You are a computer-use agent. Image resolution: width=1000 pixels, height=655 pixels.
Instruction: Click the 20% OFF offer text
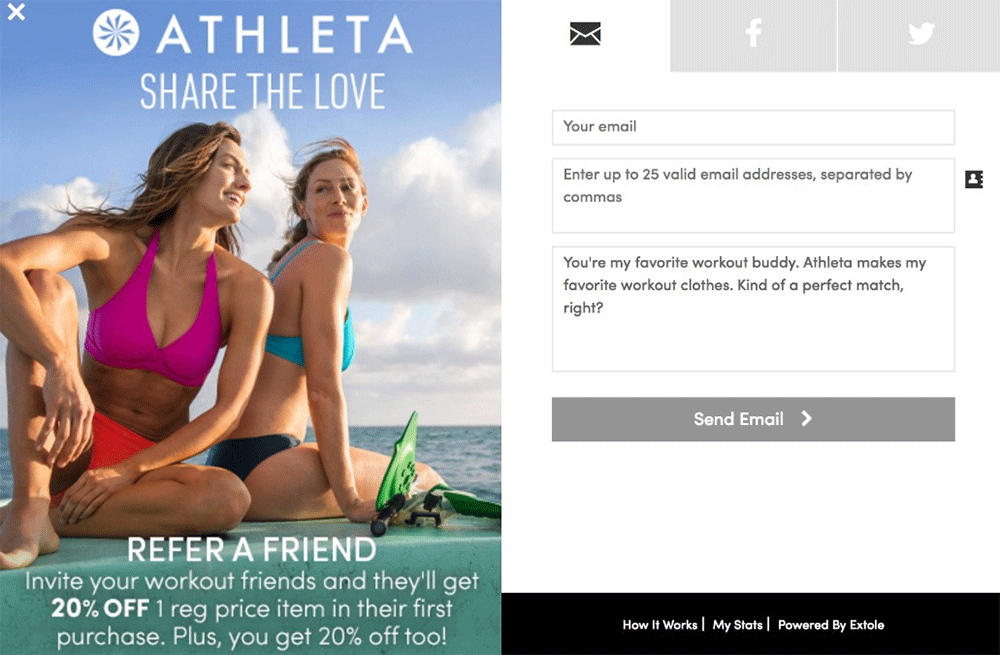(100, 608)
